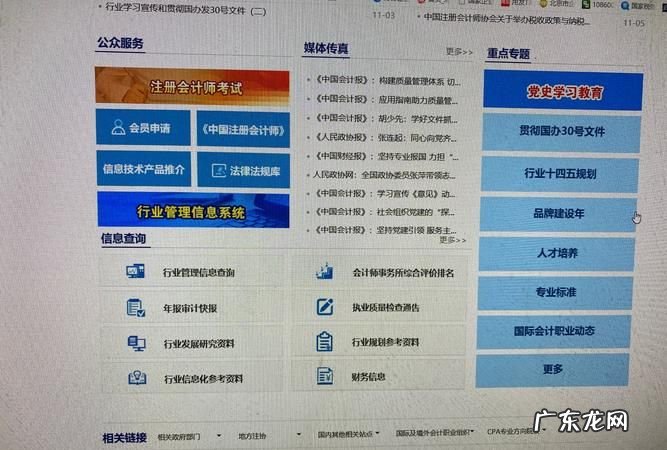Open 信息技术产品推介 button

coord(144,168)
